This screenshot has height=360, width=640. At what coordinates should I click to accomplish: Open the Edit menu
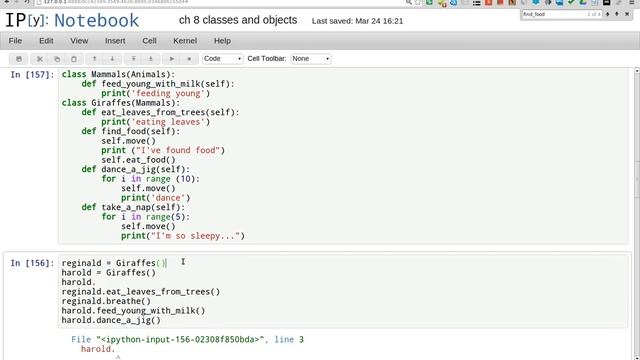[x=46, y=41]
